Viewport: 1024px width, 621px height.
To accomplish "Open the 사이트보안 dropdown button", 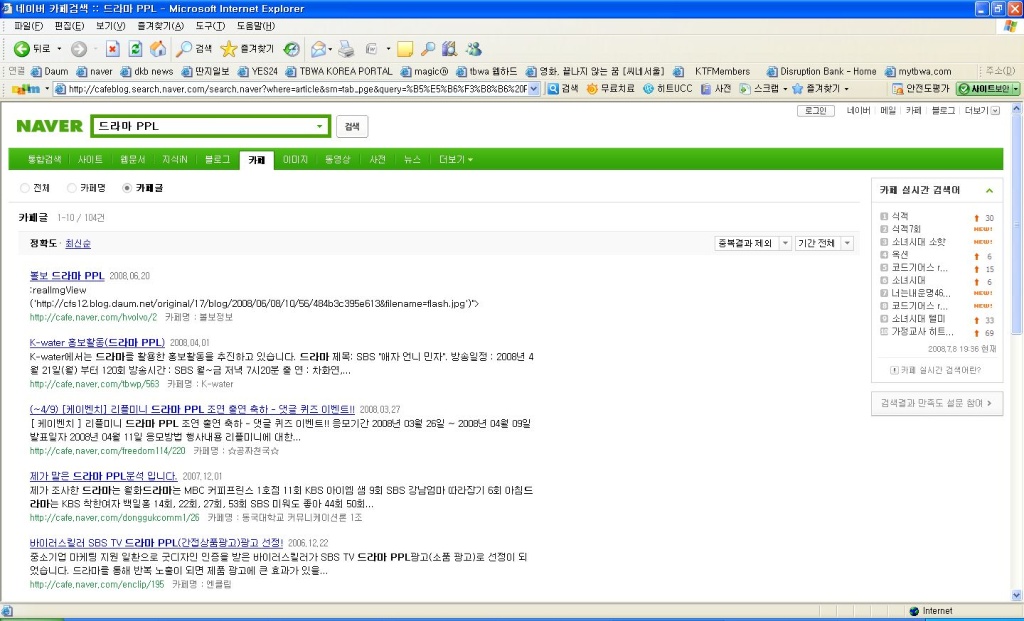I will pyautogui.click(x=1016, y=89).
